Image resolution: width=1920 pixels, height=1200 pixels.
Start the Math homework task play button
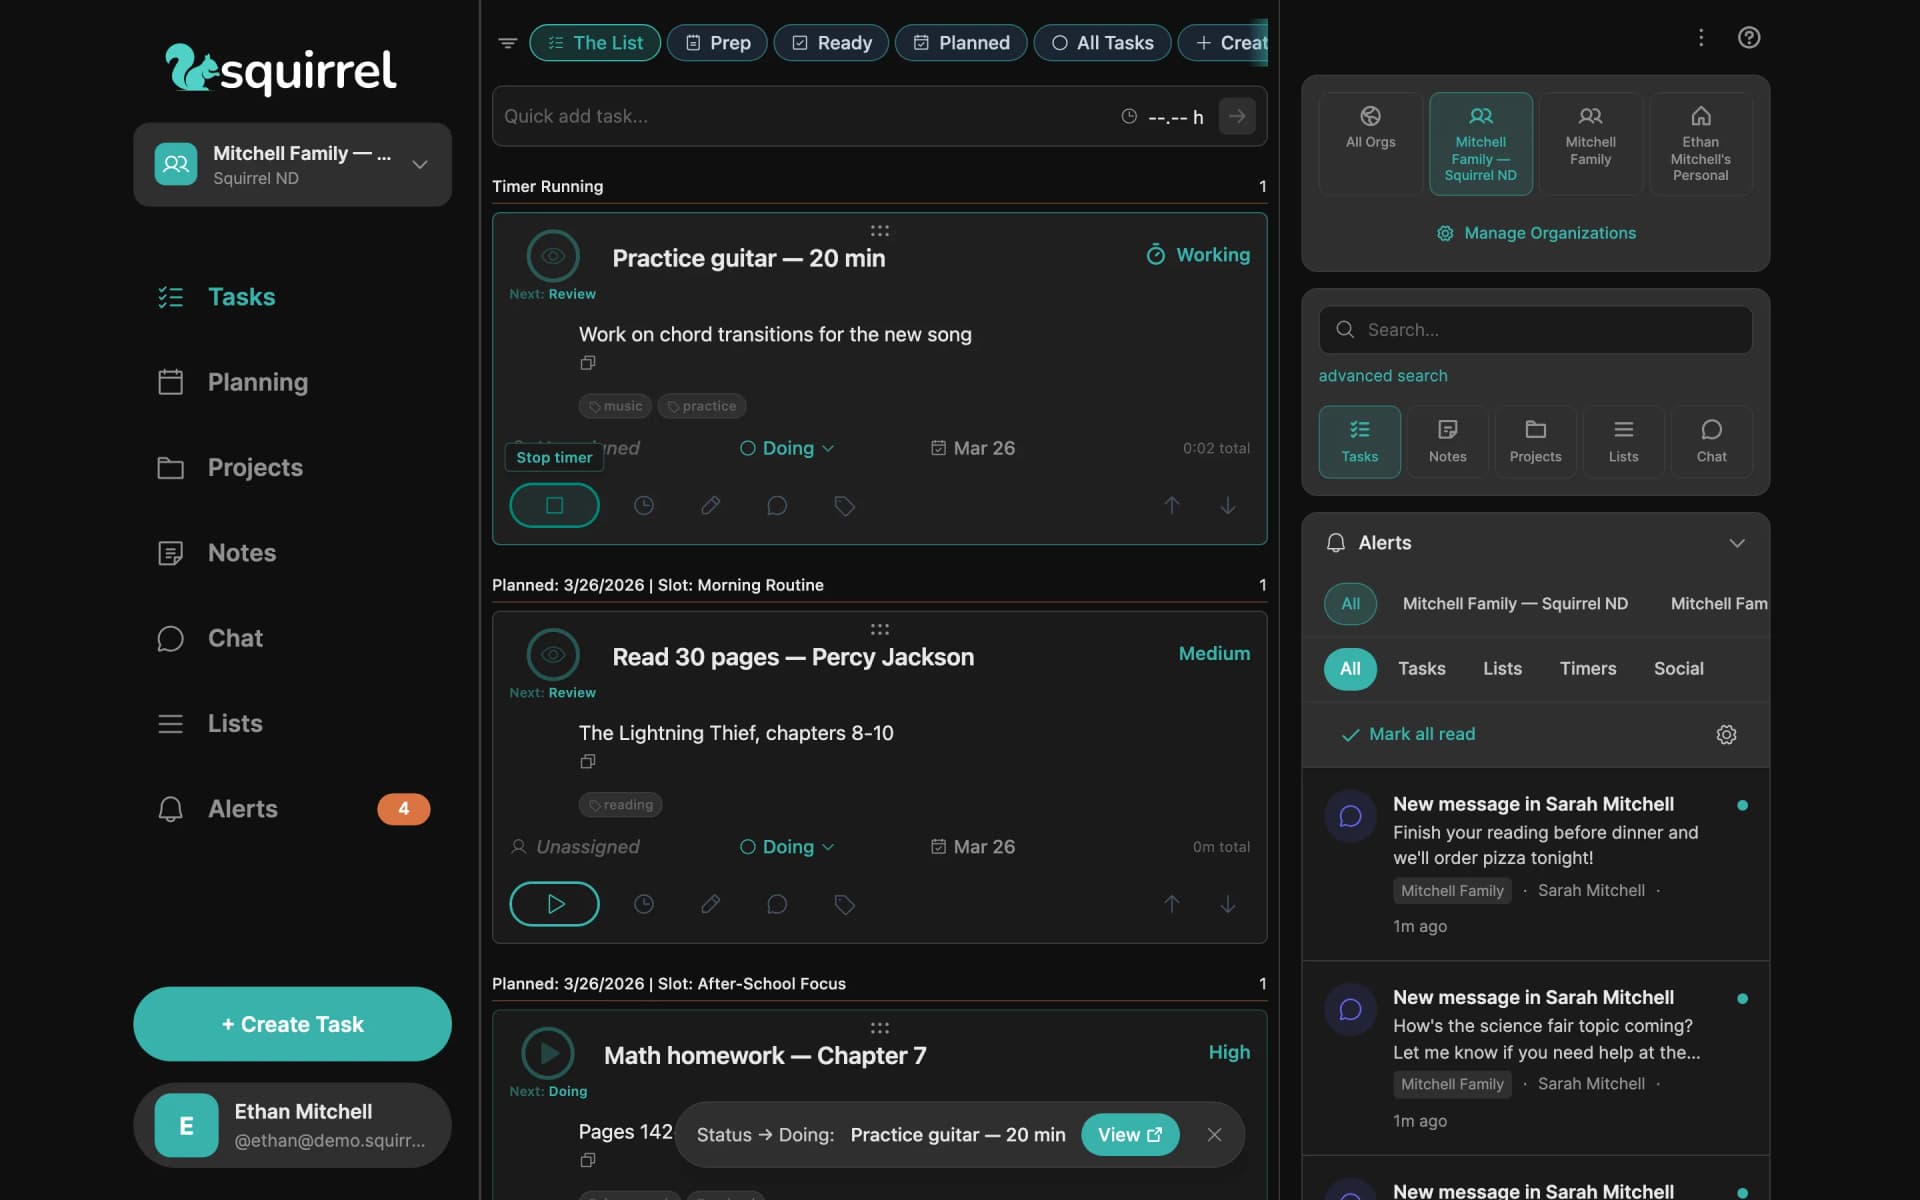[x=548, y=1053]
